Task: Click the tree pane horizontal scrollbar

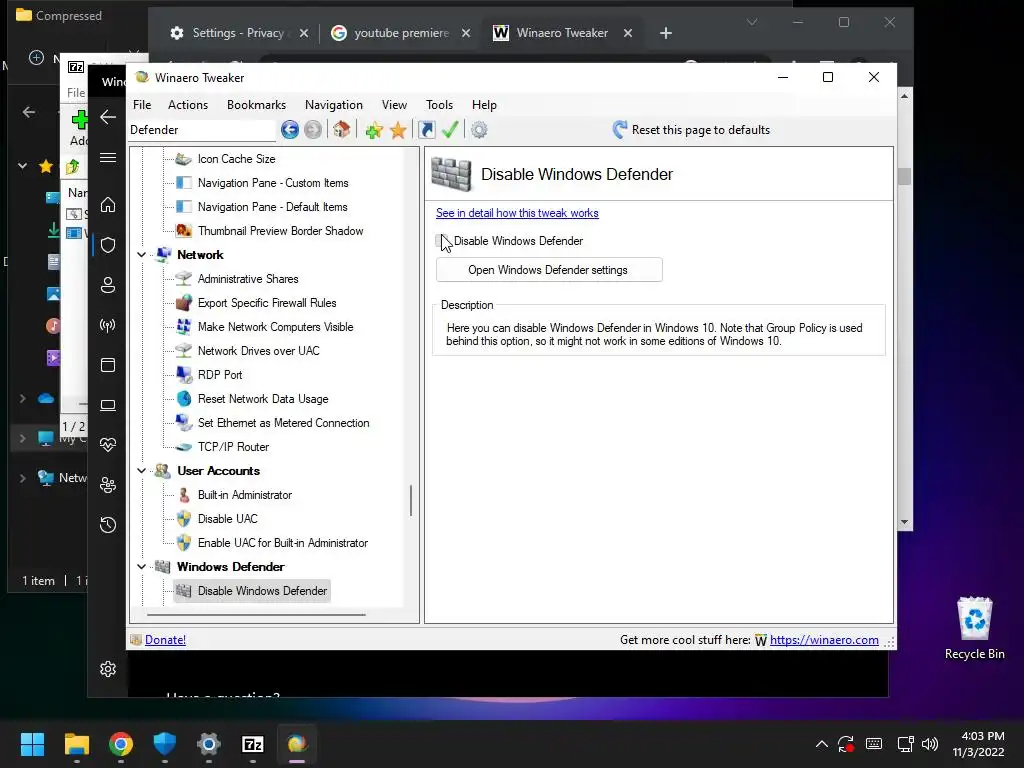Action: click(256, 615)
